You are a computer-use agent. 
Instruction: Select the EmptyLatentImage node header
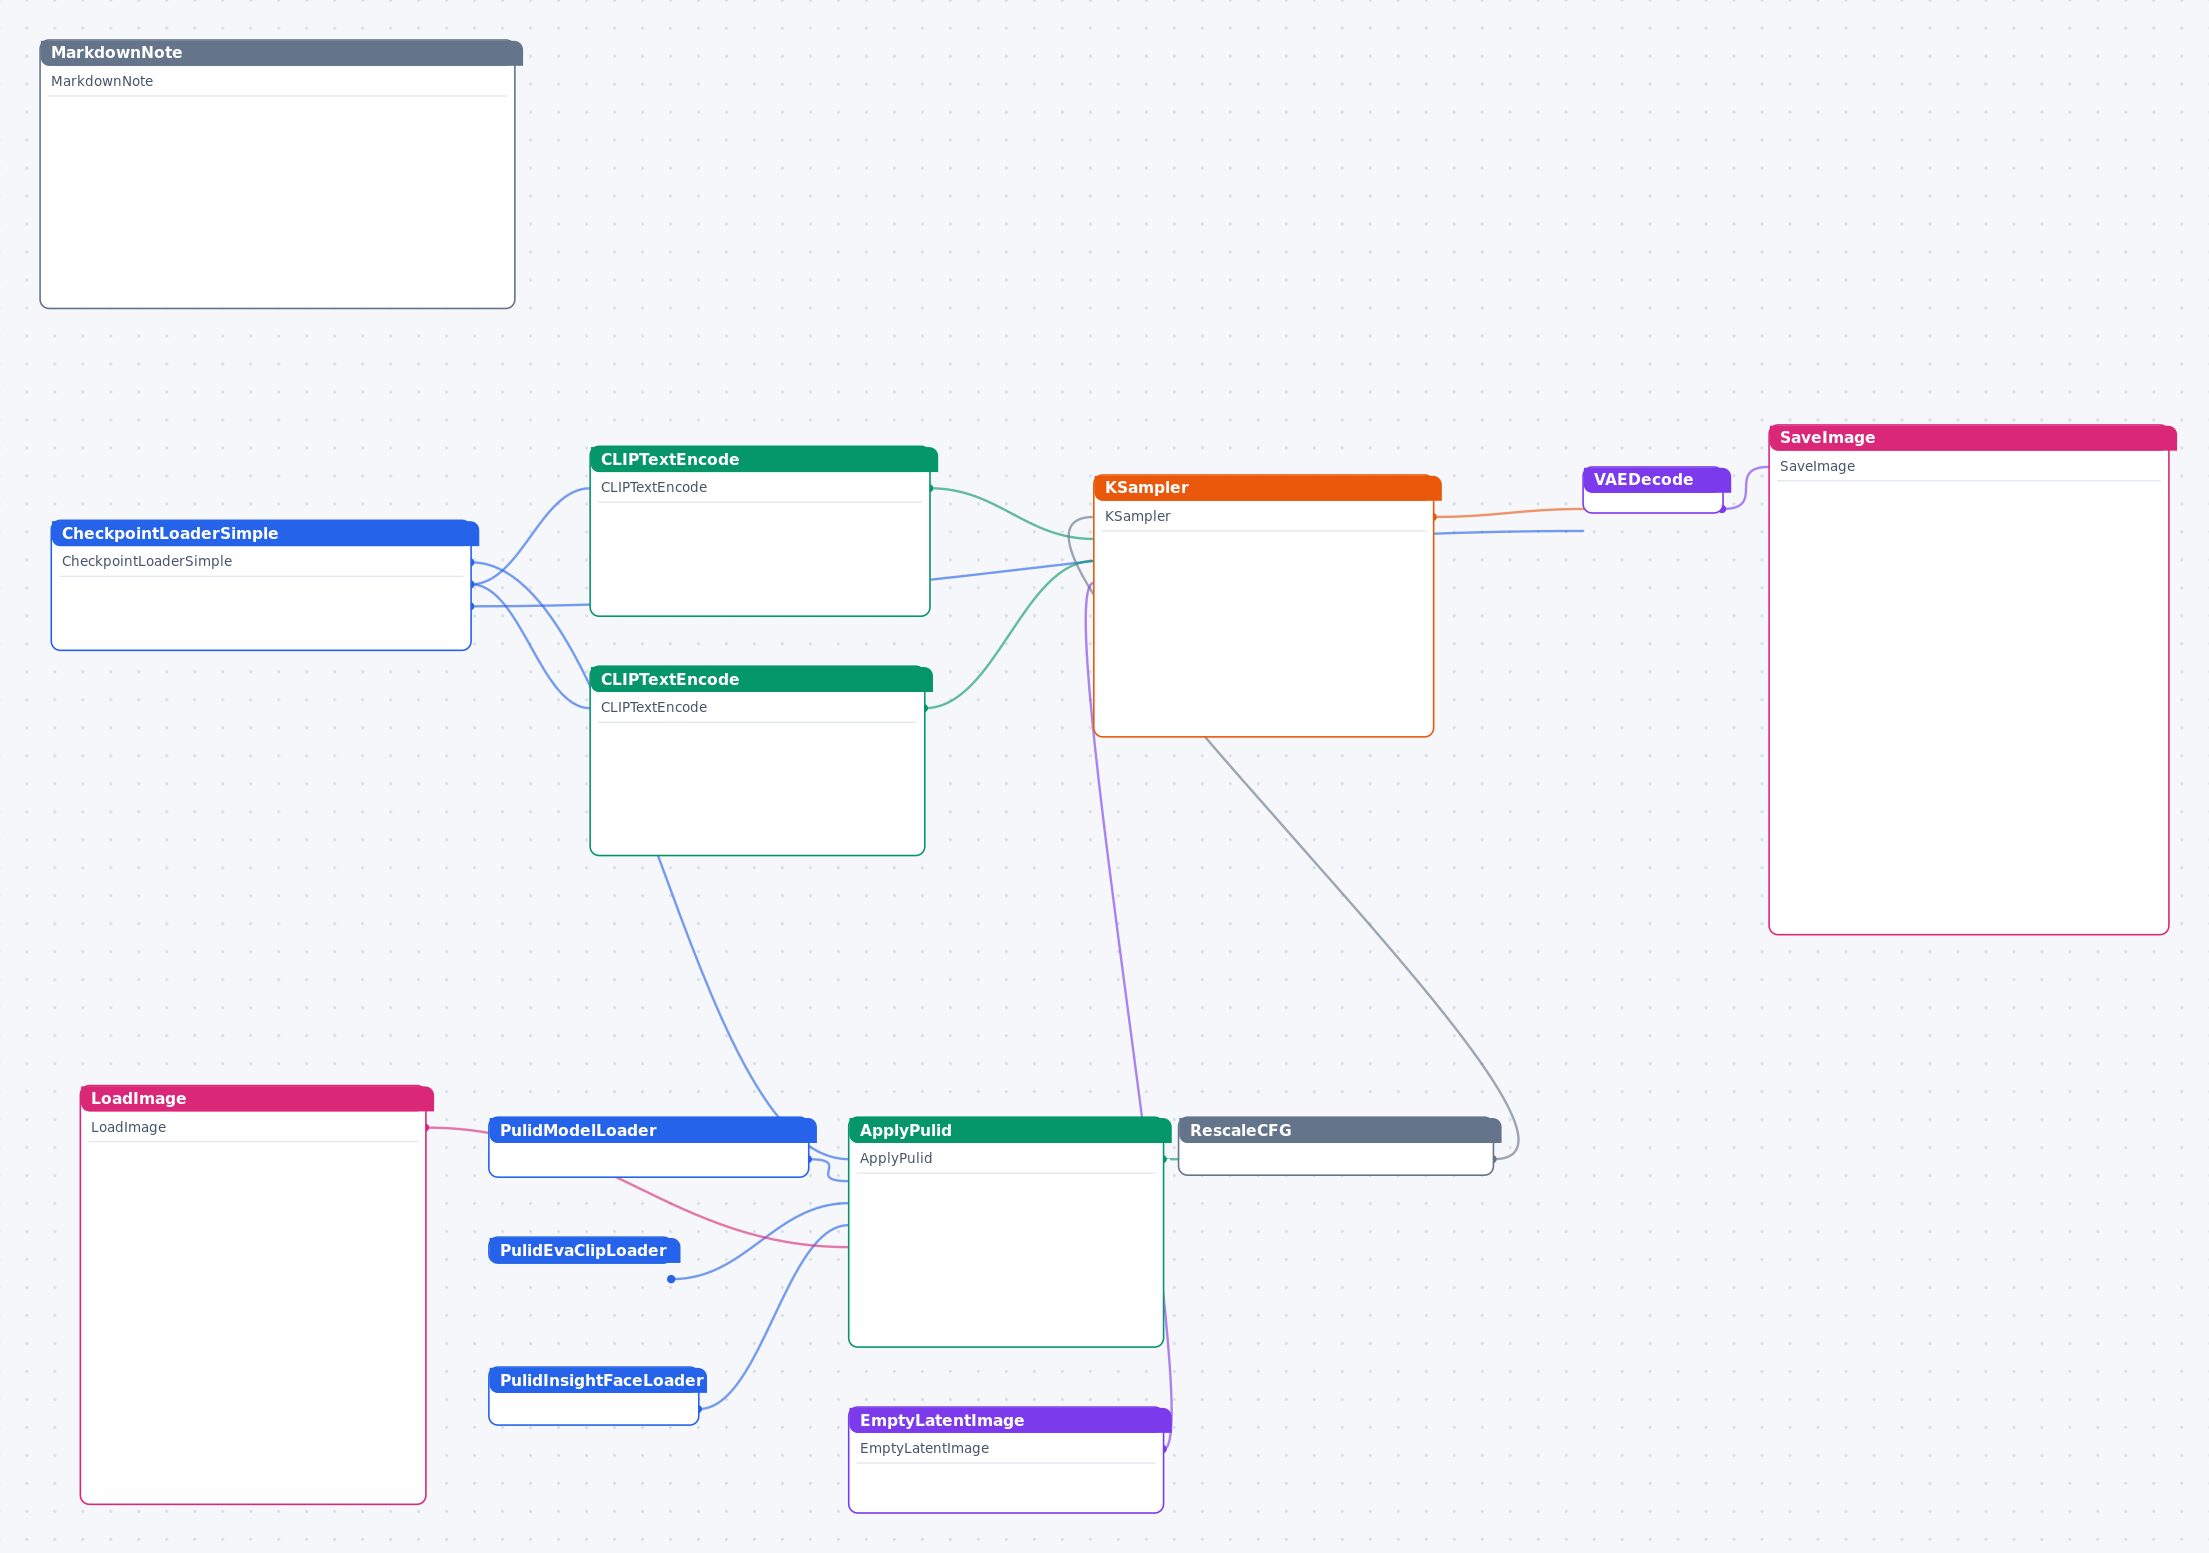point(1010,1420)
